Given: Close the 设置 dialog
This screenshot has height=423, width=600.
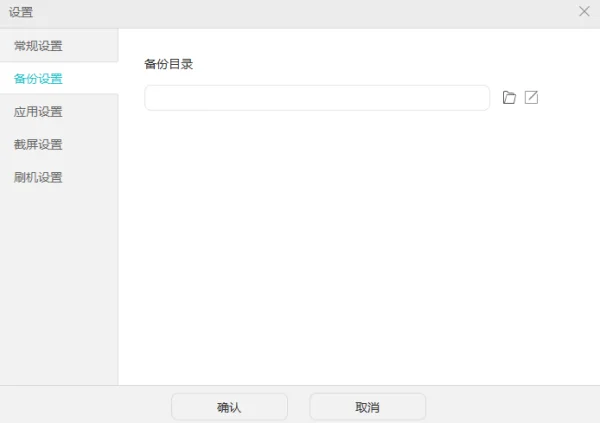Looking at the screenshot, I should pyautogui.click(x=584, y=11).
